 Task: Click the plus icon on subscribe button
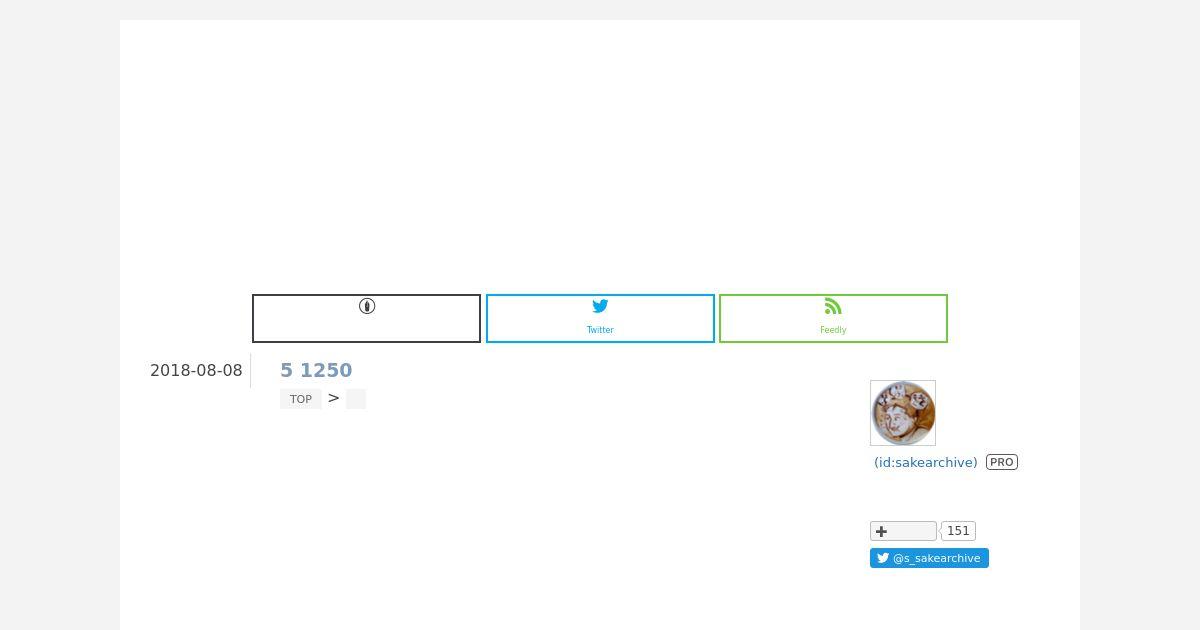pyautogui.click(x=881, y=531)
